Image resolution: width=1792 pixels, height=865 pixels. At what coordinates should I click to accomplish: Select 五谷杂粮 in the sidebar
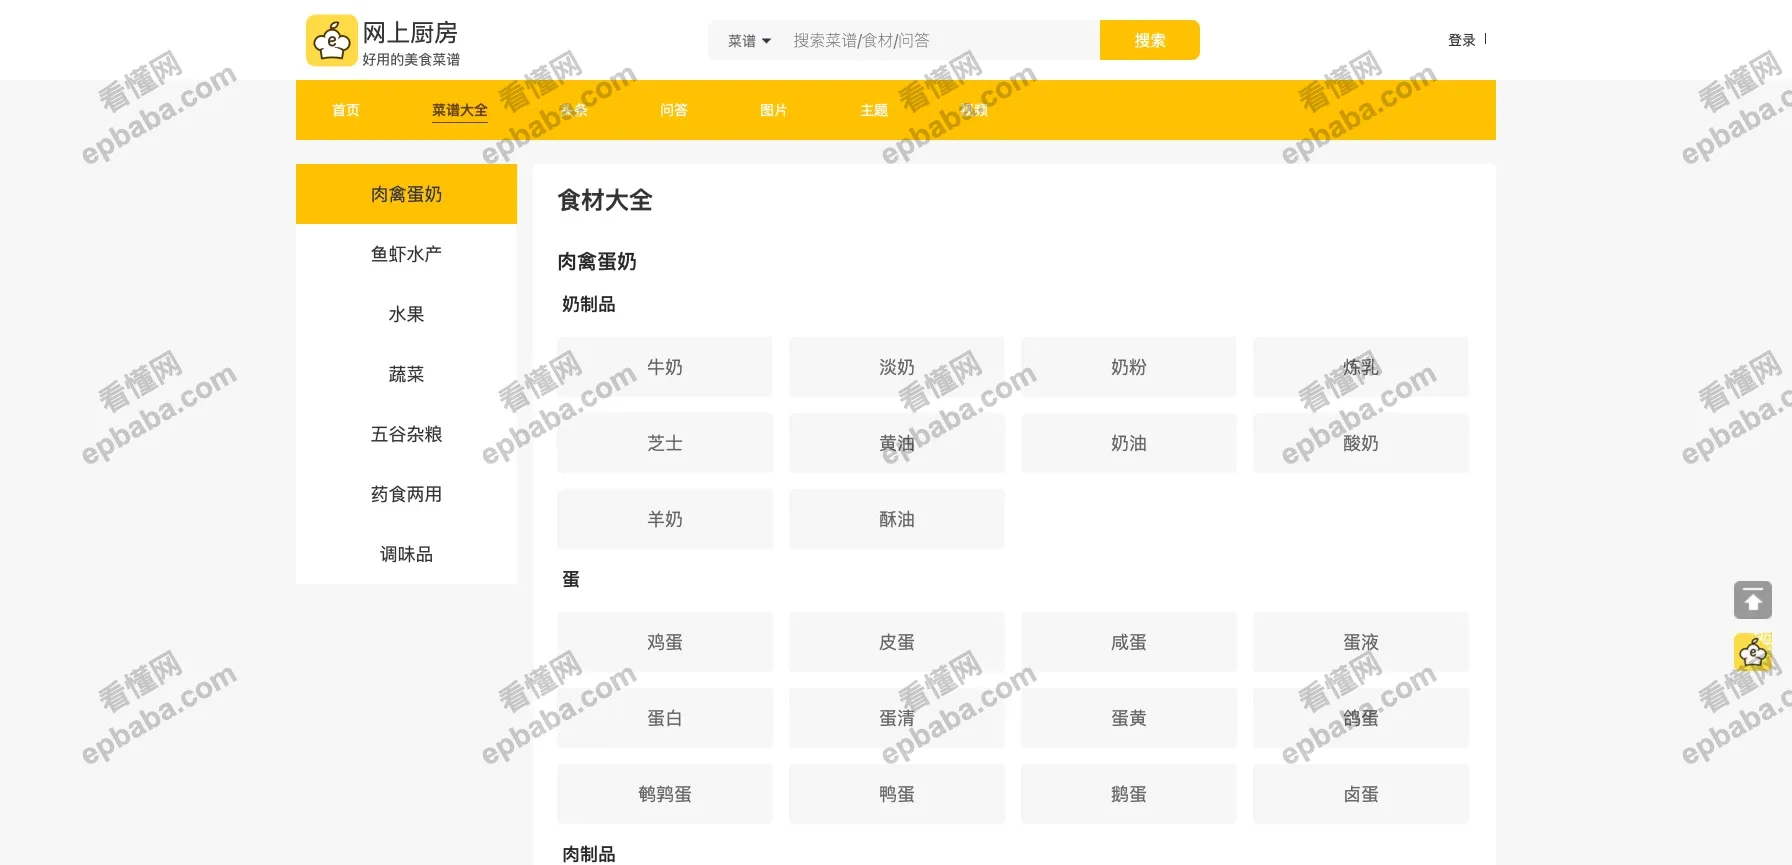pos(406,434)
